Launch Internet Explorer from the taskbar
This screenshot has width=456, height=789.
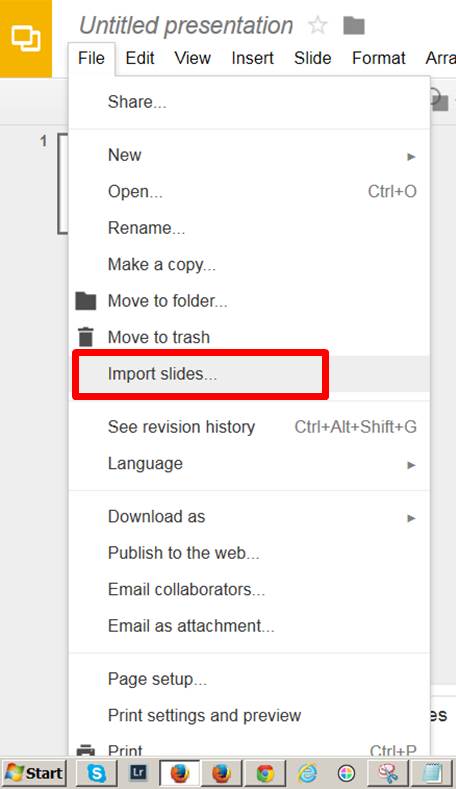click(307, 773)
